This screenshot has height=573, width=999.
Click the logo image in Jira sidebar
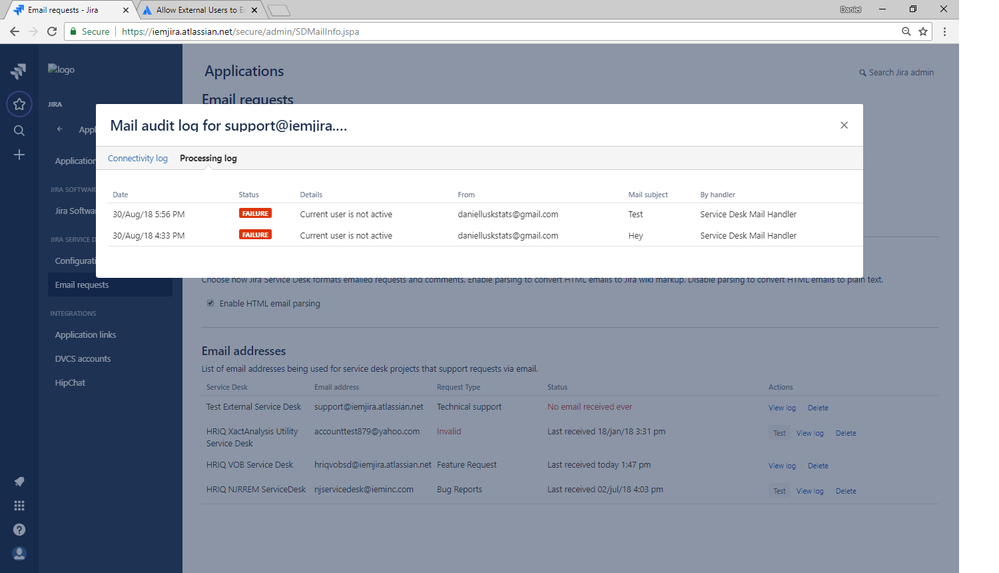click(61, 69)
